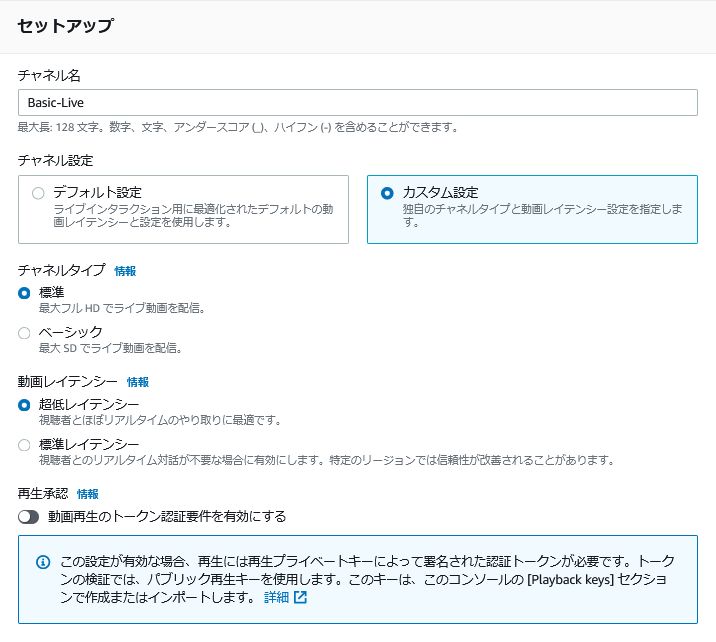
Task: Click the external link icon after 詳細
Action: [300, 597]
